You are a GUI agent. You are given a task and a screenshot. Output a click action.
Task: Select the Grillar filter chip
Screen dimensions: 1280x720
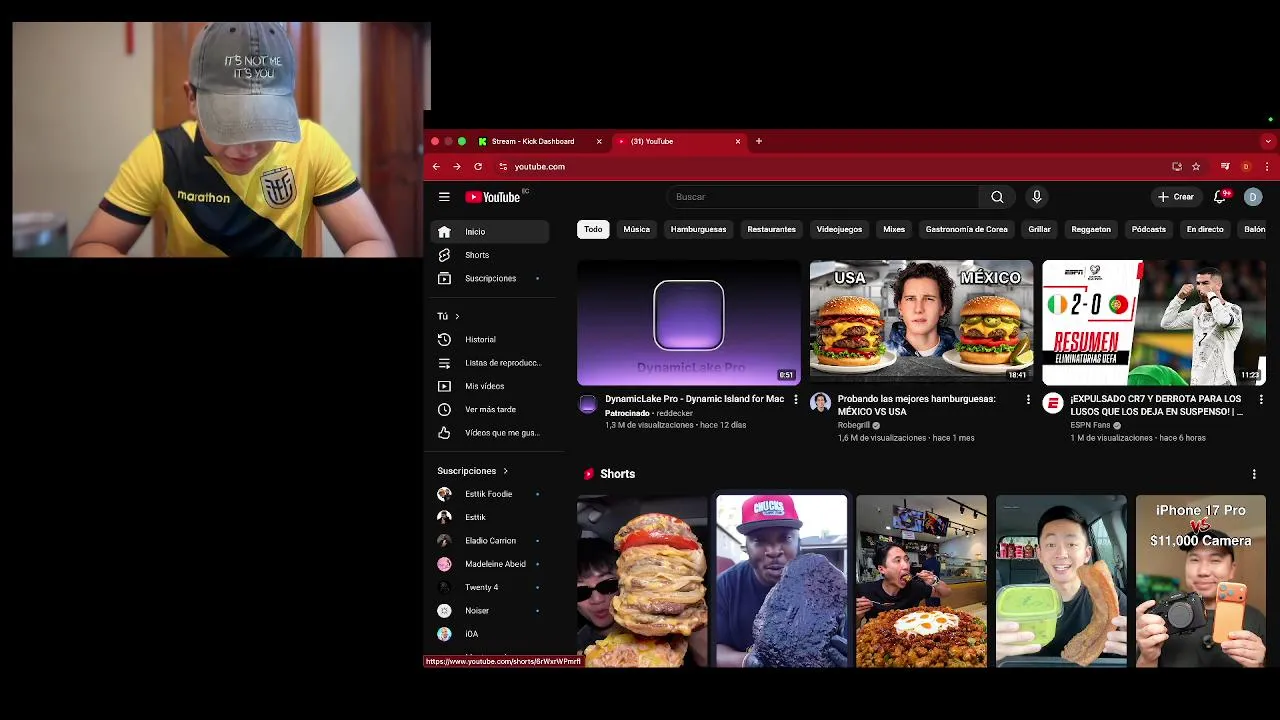coord(1040,229)
